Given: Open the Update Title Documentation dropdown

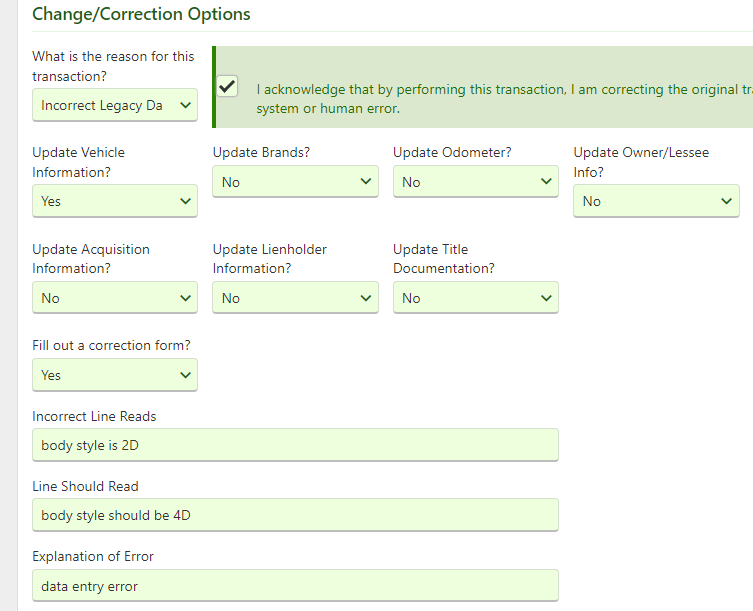Looking at the screenshot, I should pos(475,298).
